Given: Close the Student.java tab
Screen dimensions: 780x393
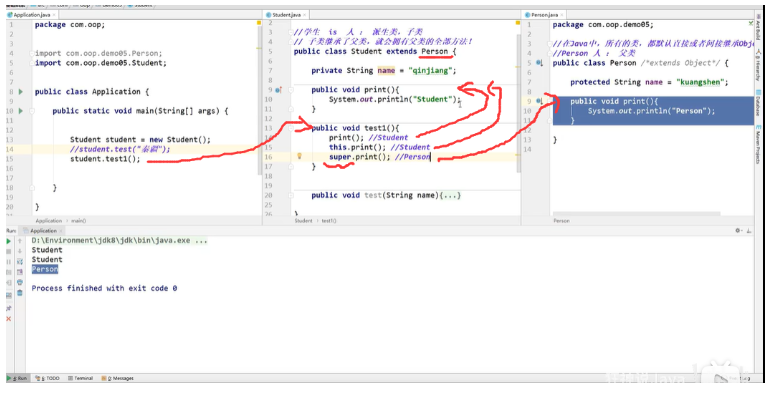Looking at the screenshot, I should click(x=305, y=15).
